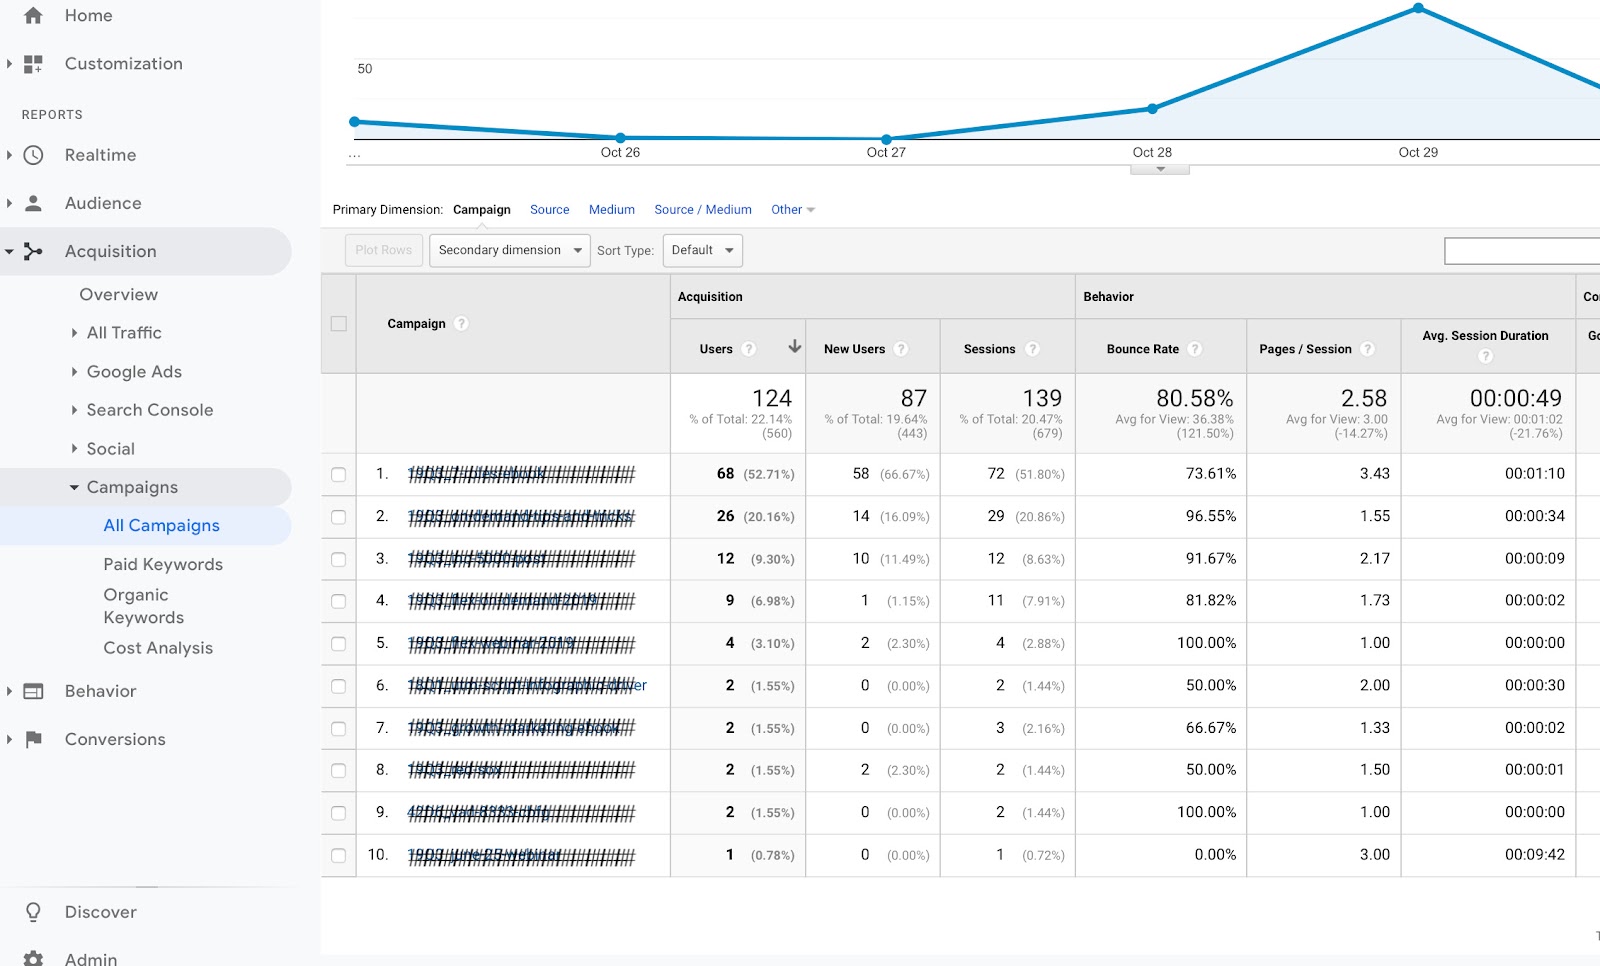
Task: Expand the Search Console submenu
Action: click(74, 410)
